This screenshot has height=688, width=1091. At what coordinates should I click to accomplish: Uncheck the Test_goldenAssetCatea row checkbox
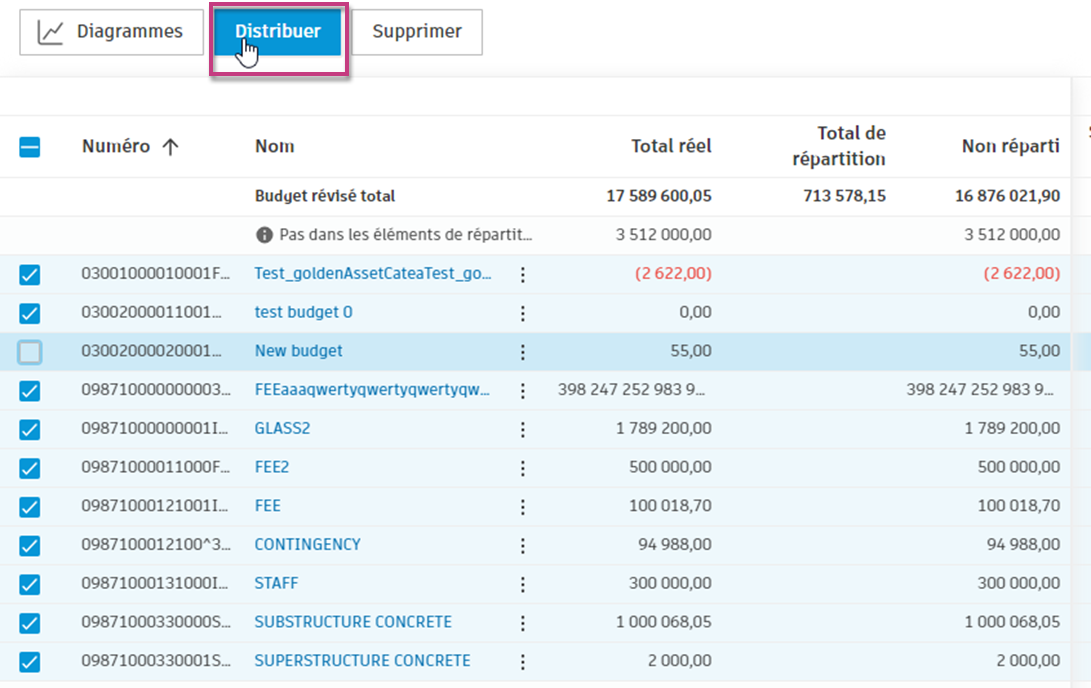(29, 275)
